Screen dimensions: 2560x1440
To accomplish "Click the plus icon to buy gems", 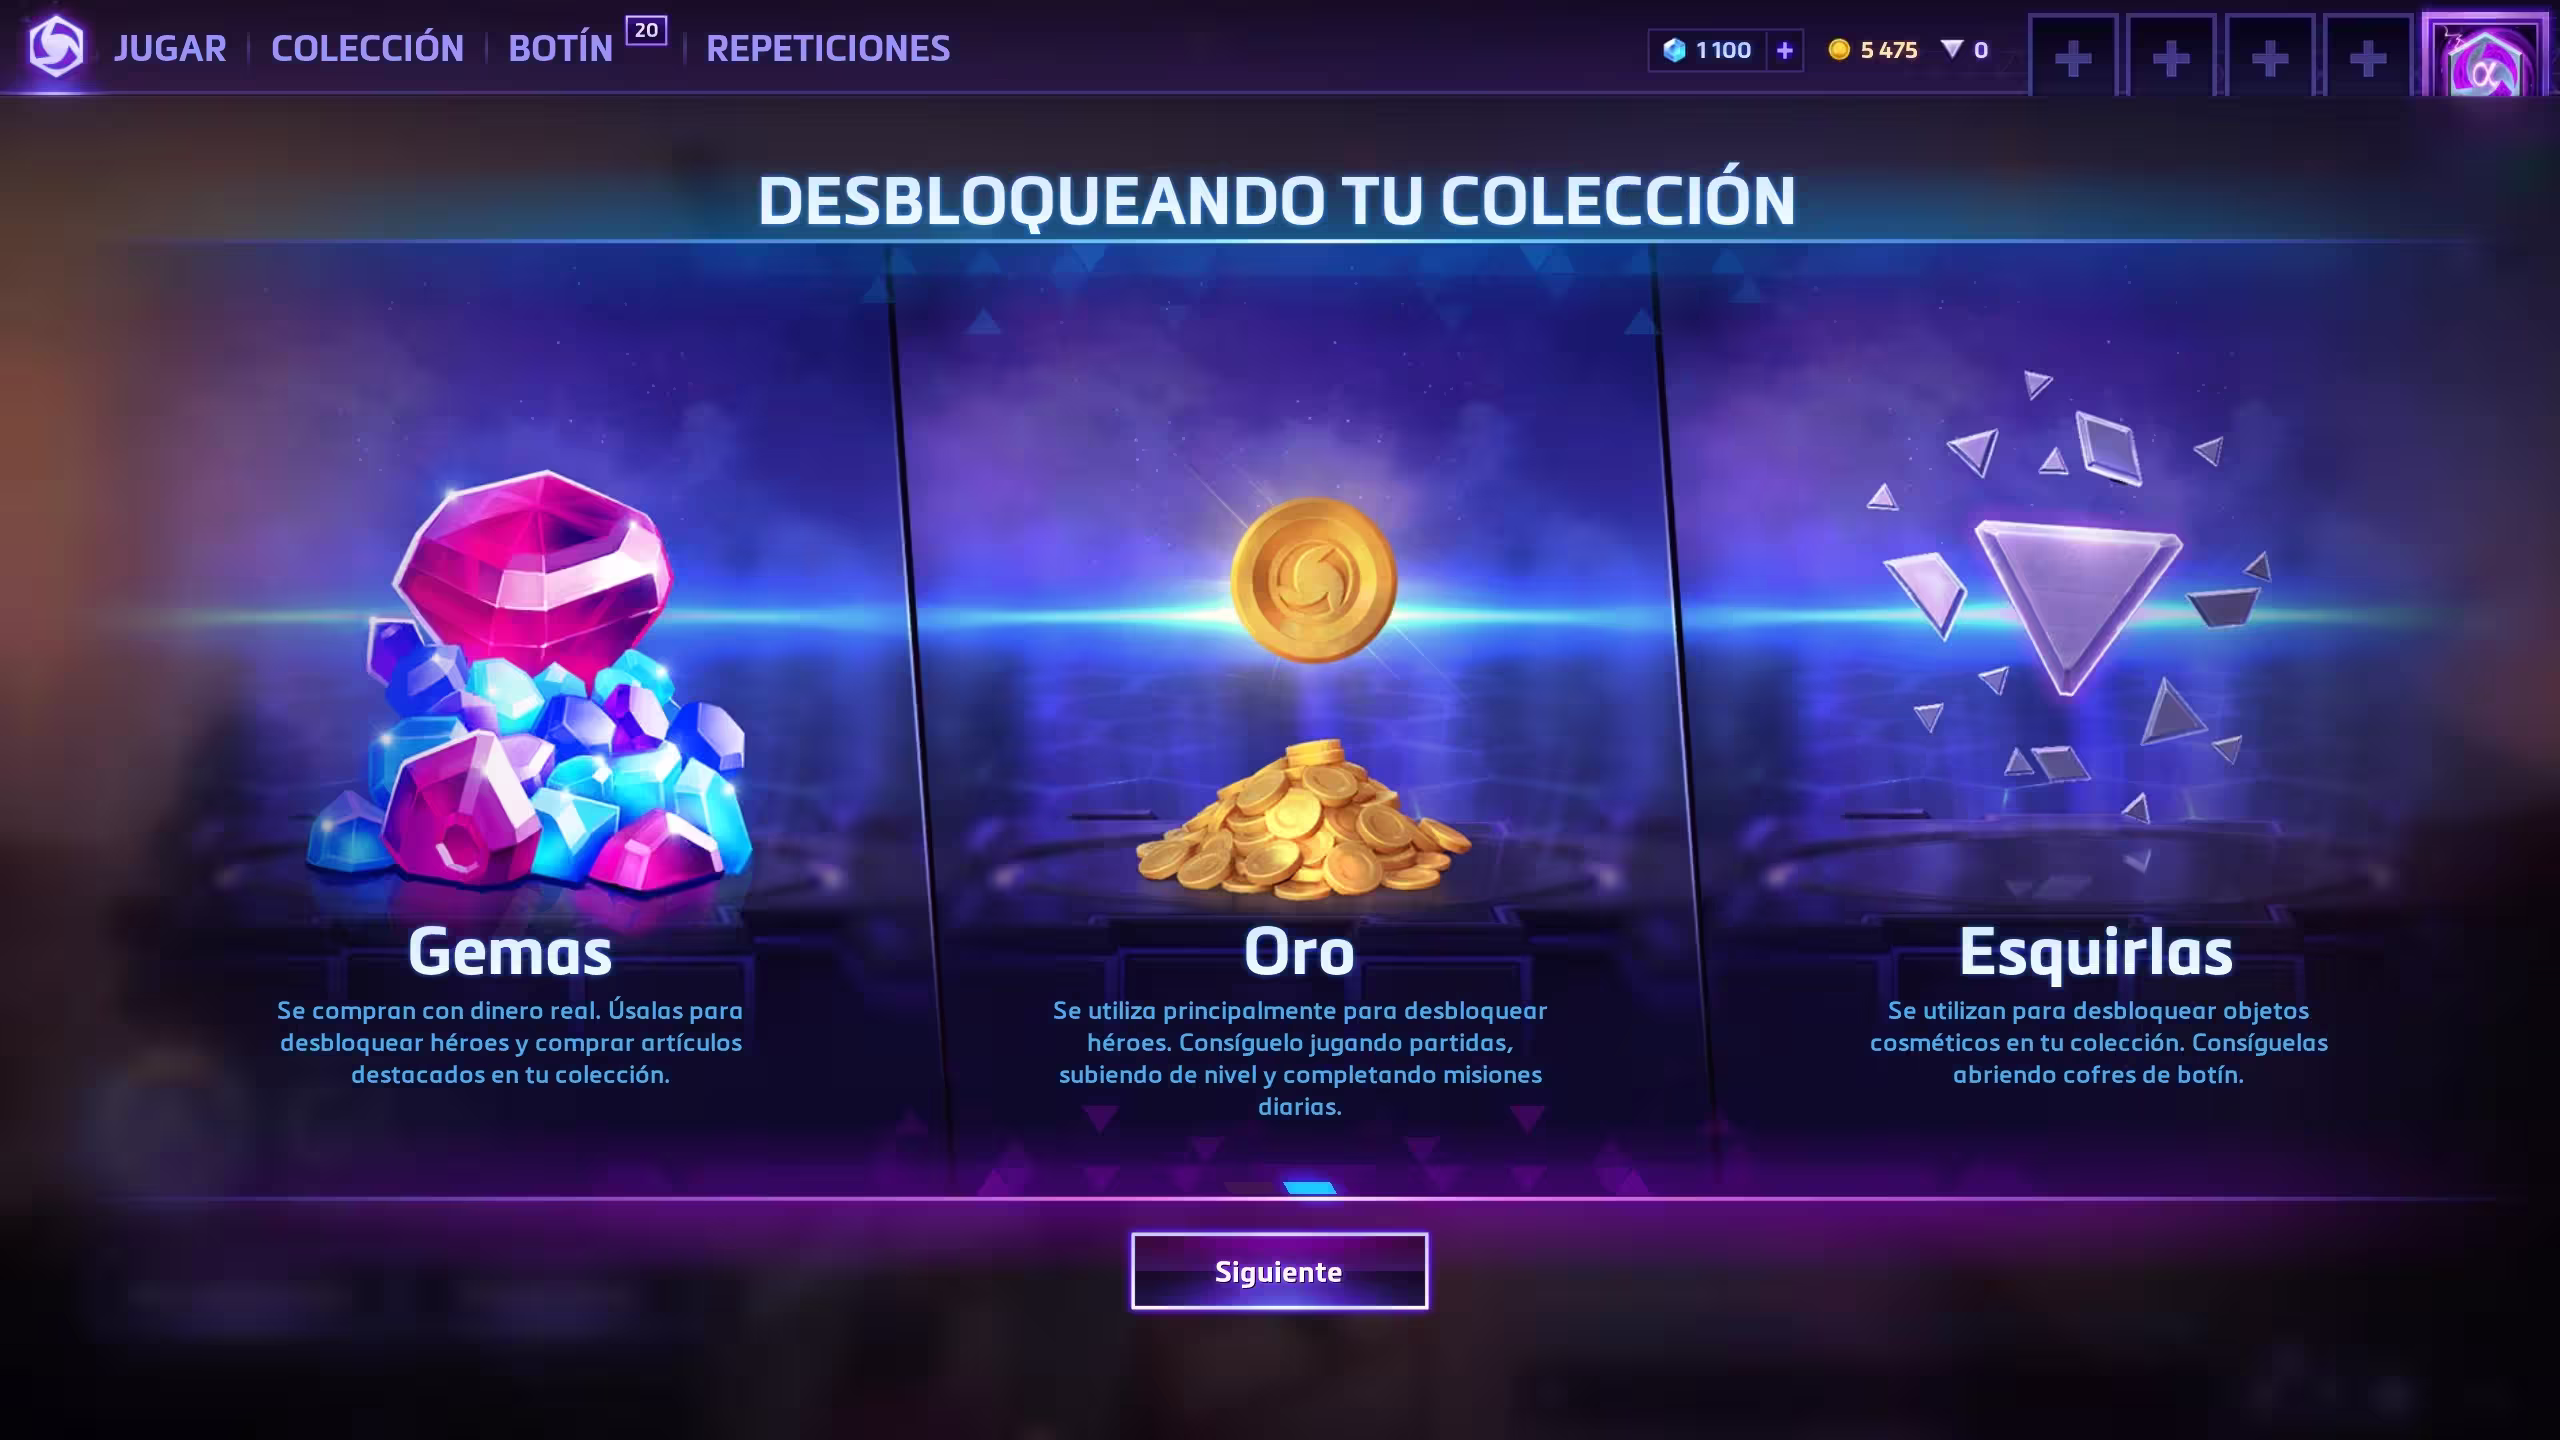I will click(1785, 50).
